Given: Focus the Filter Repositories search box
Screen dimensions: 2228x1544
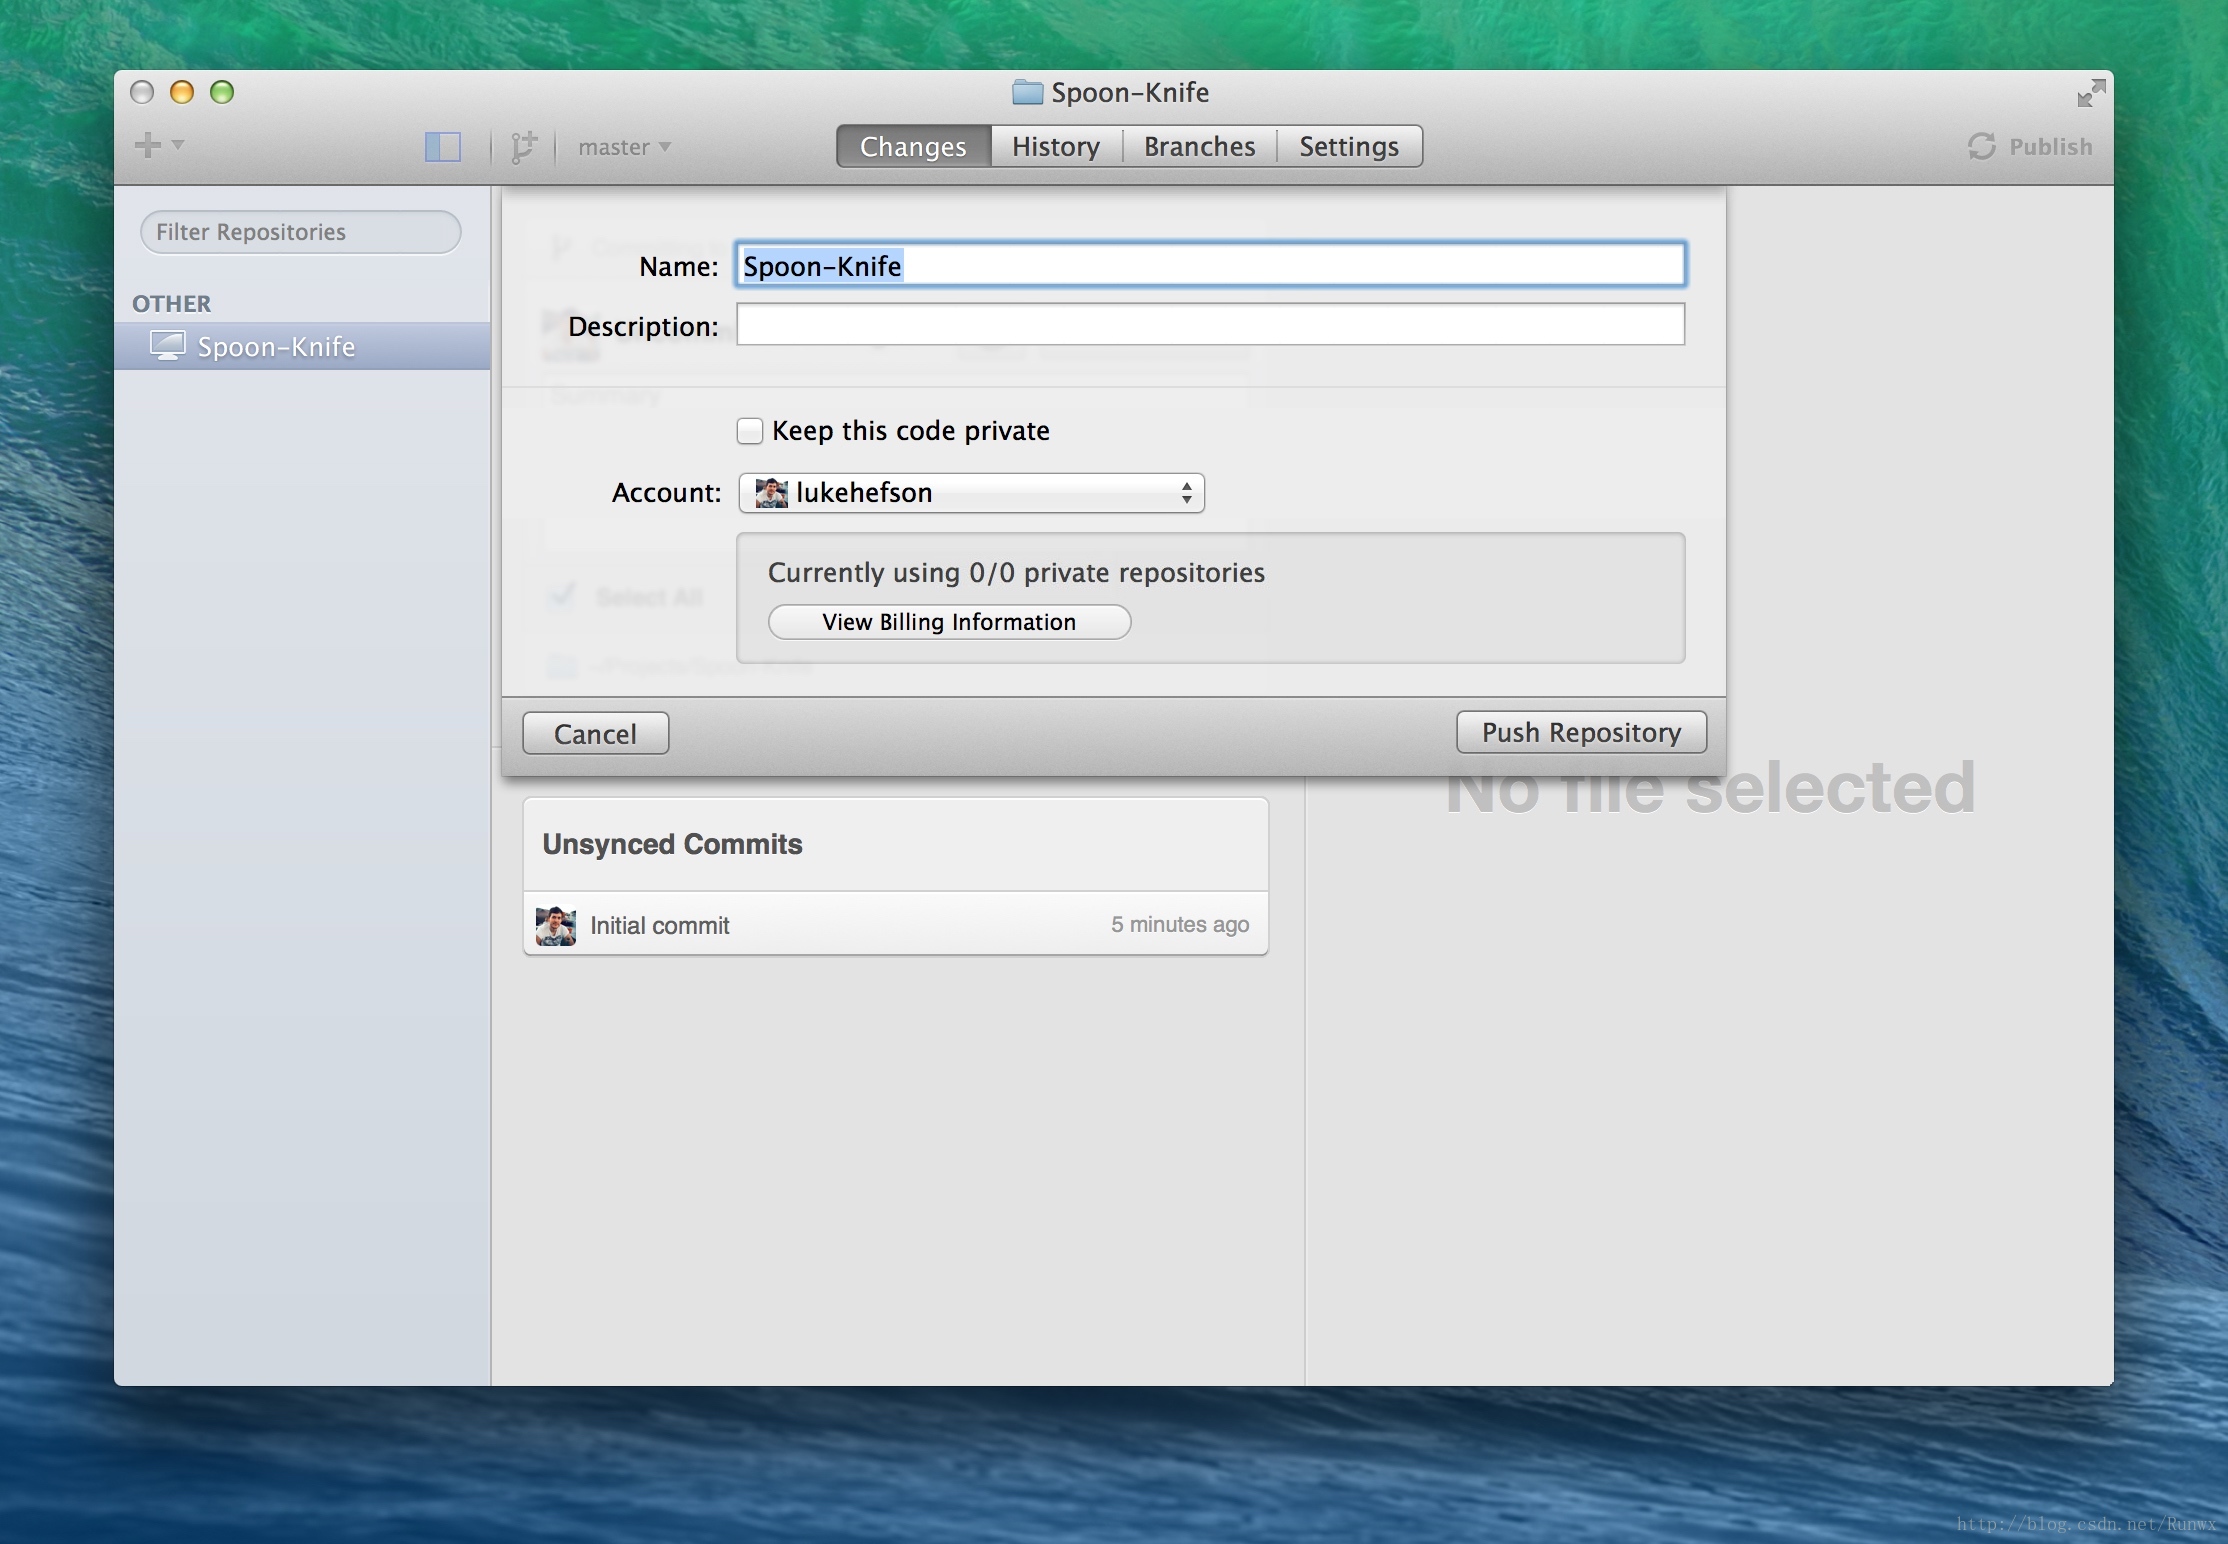Looking at the screenshot, I should [x=300, y=232].
